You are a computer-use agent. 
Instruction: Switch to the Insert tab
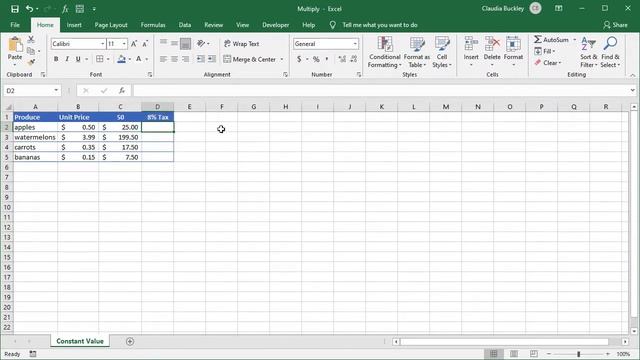74,25
